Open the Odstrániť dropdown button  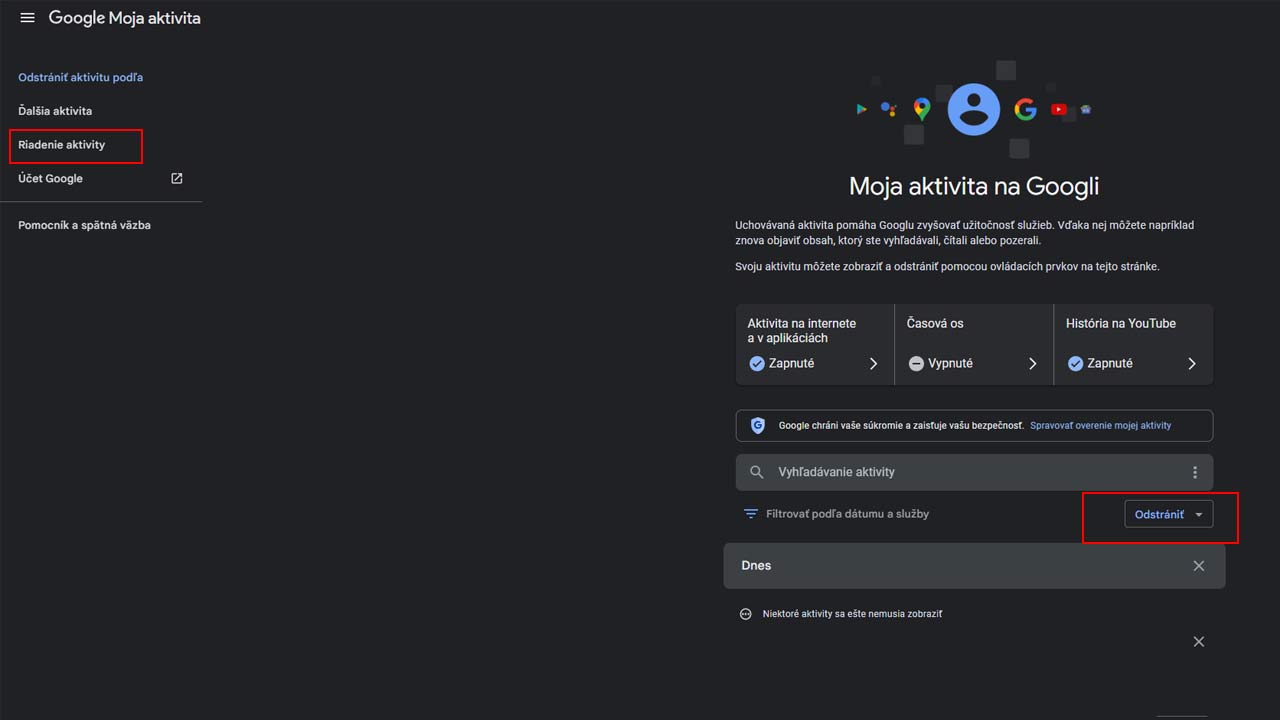1168,515
